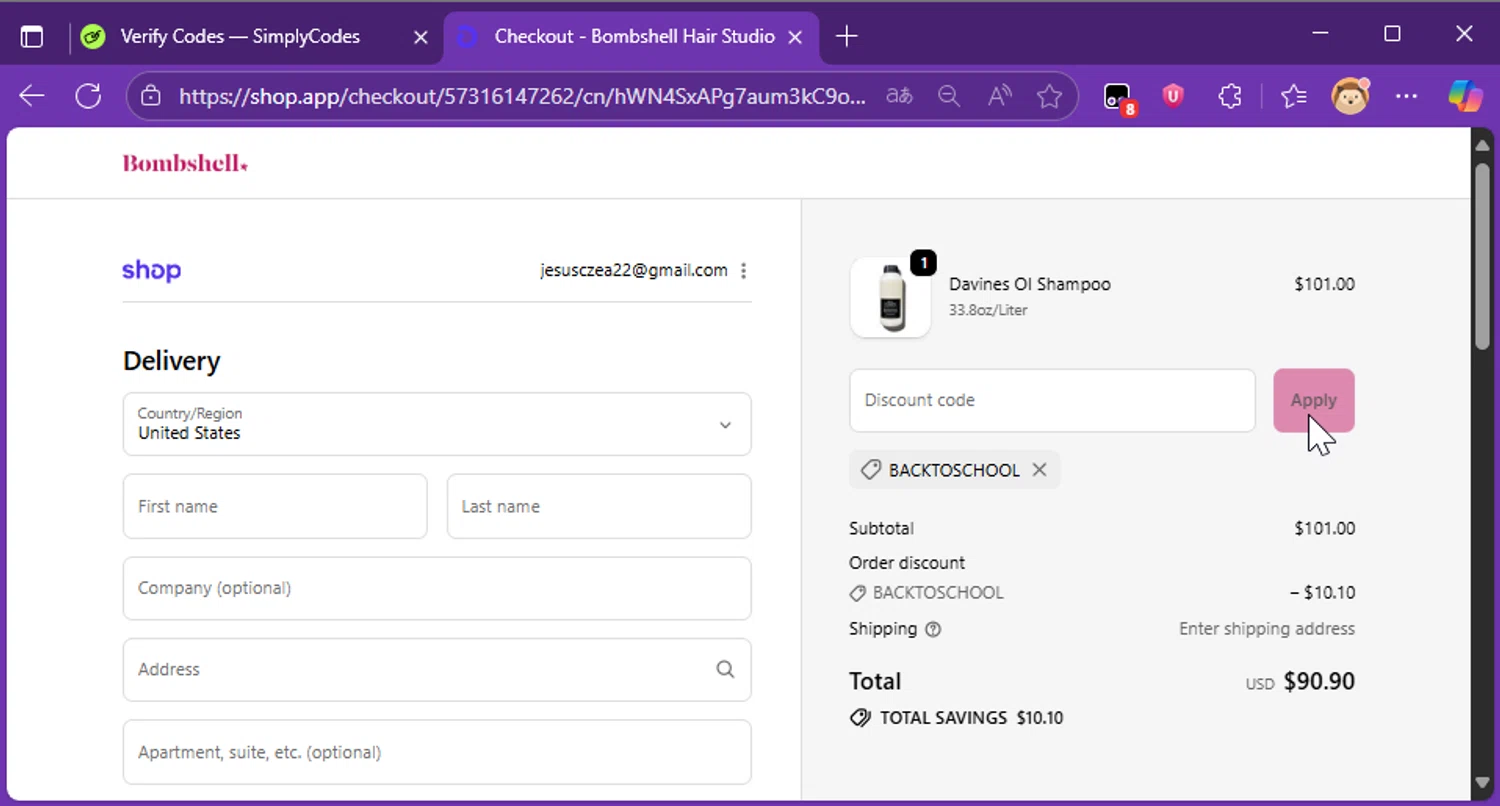Open the browser profile avatar
The image size is (1500, 806).
pyautogui.click(x=1350, y=96)
